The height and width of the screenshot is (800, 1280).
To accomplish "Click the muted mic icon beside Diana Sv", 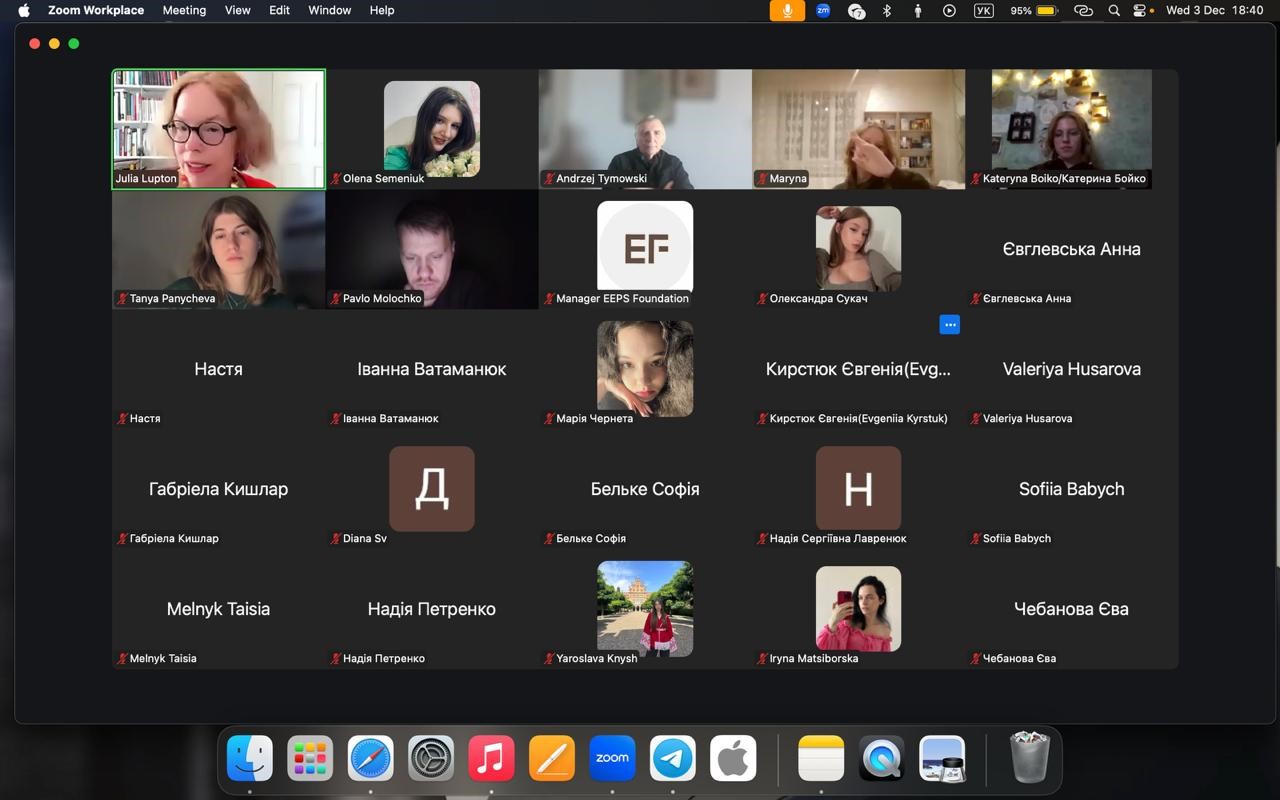I will coord(336,539).
